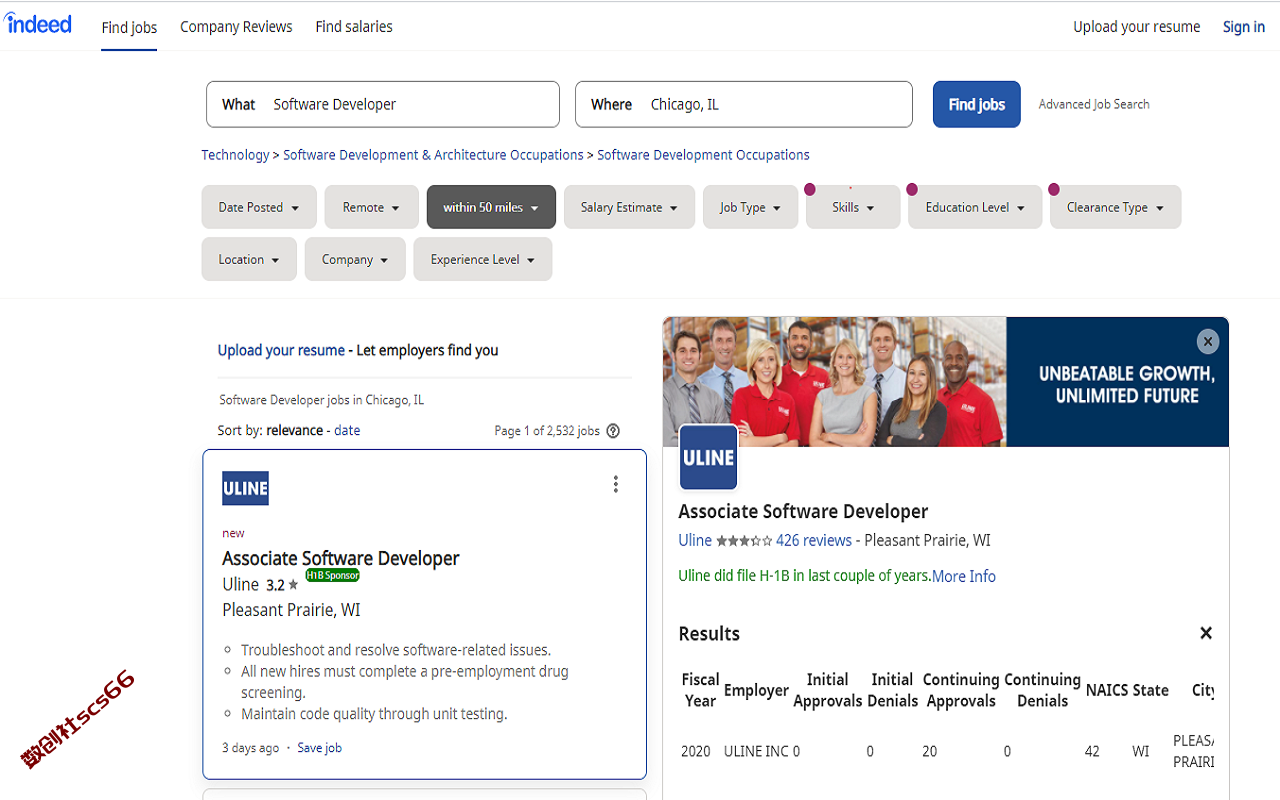The width and height of the screenshot is (1280, 800).
Task: Open Advanced Job Search
Action: pos(1094,104)
